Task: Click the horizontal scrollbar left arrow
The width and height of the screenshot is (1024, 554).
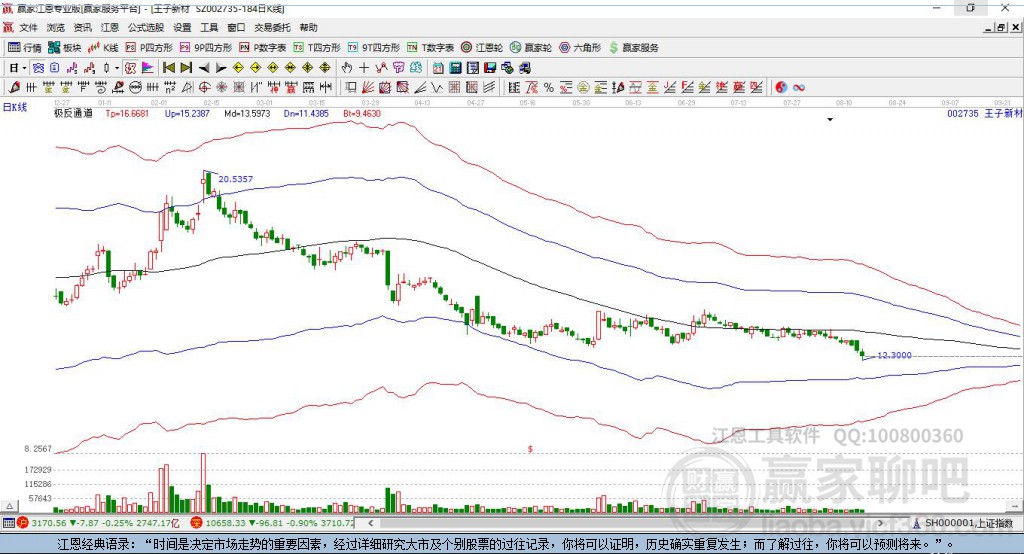Action: (370, 523)
